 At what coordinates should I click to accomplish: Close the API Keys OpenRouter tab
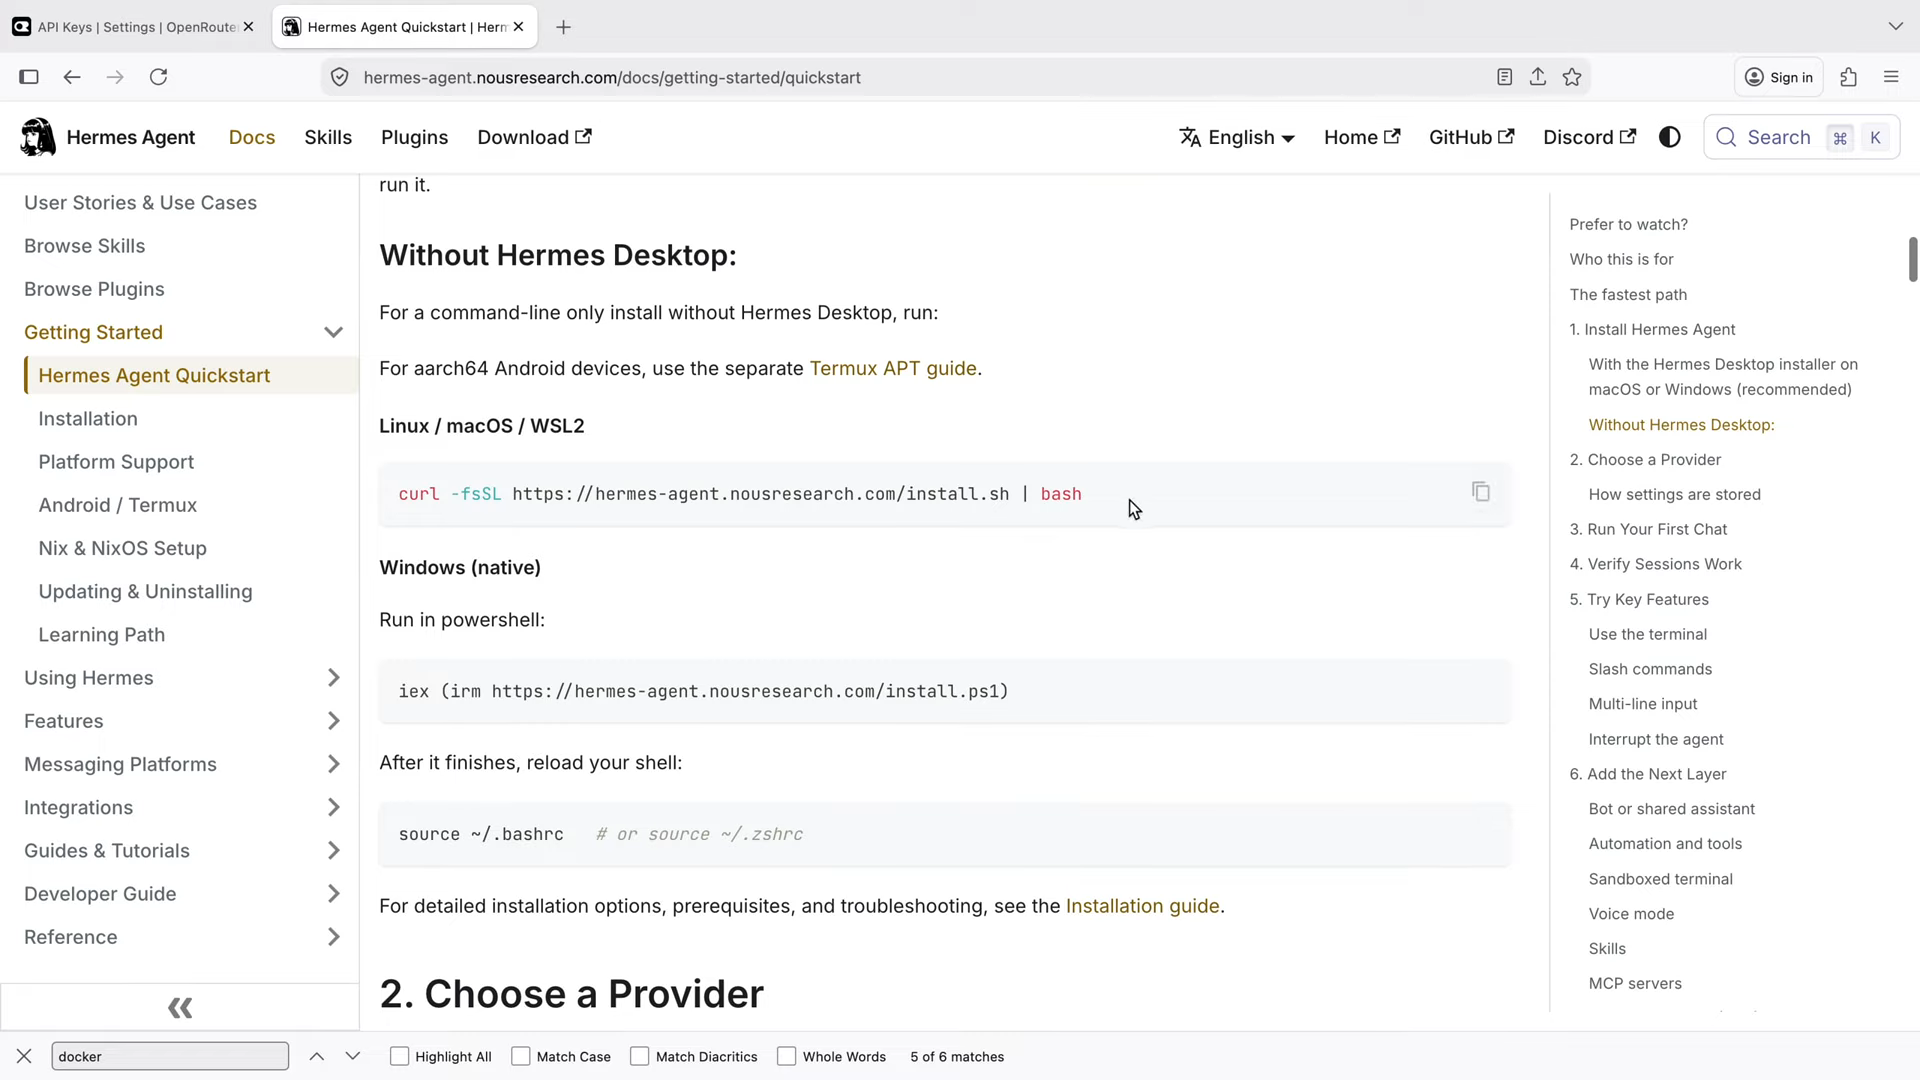tap(248, 27)
